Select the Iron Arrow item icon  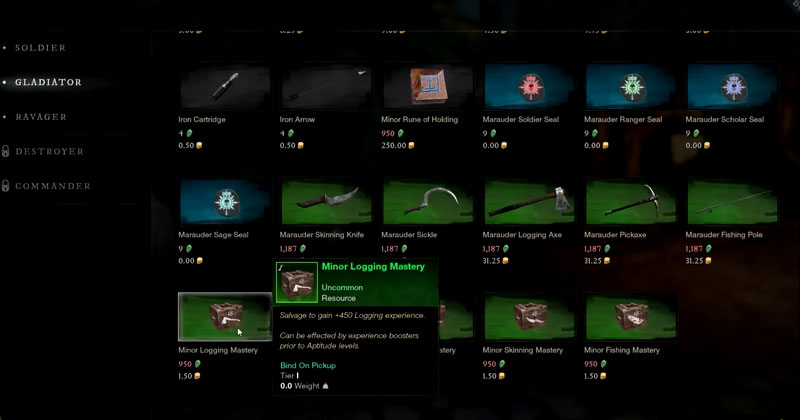[x=326, y=86]
